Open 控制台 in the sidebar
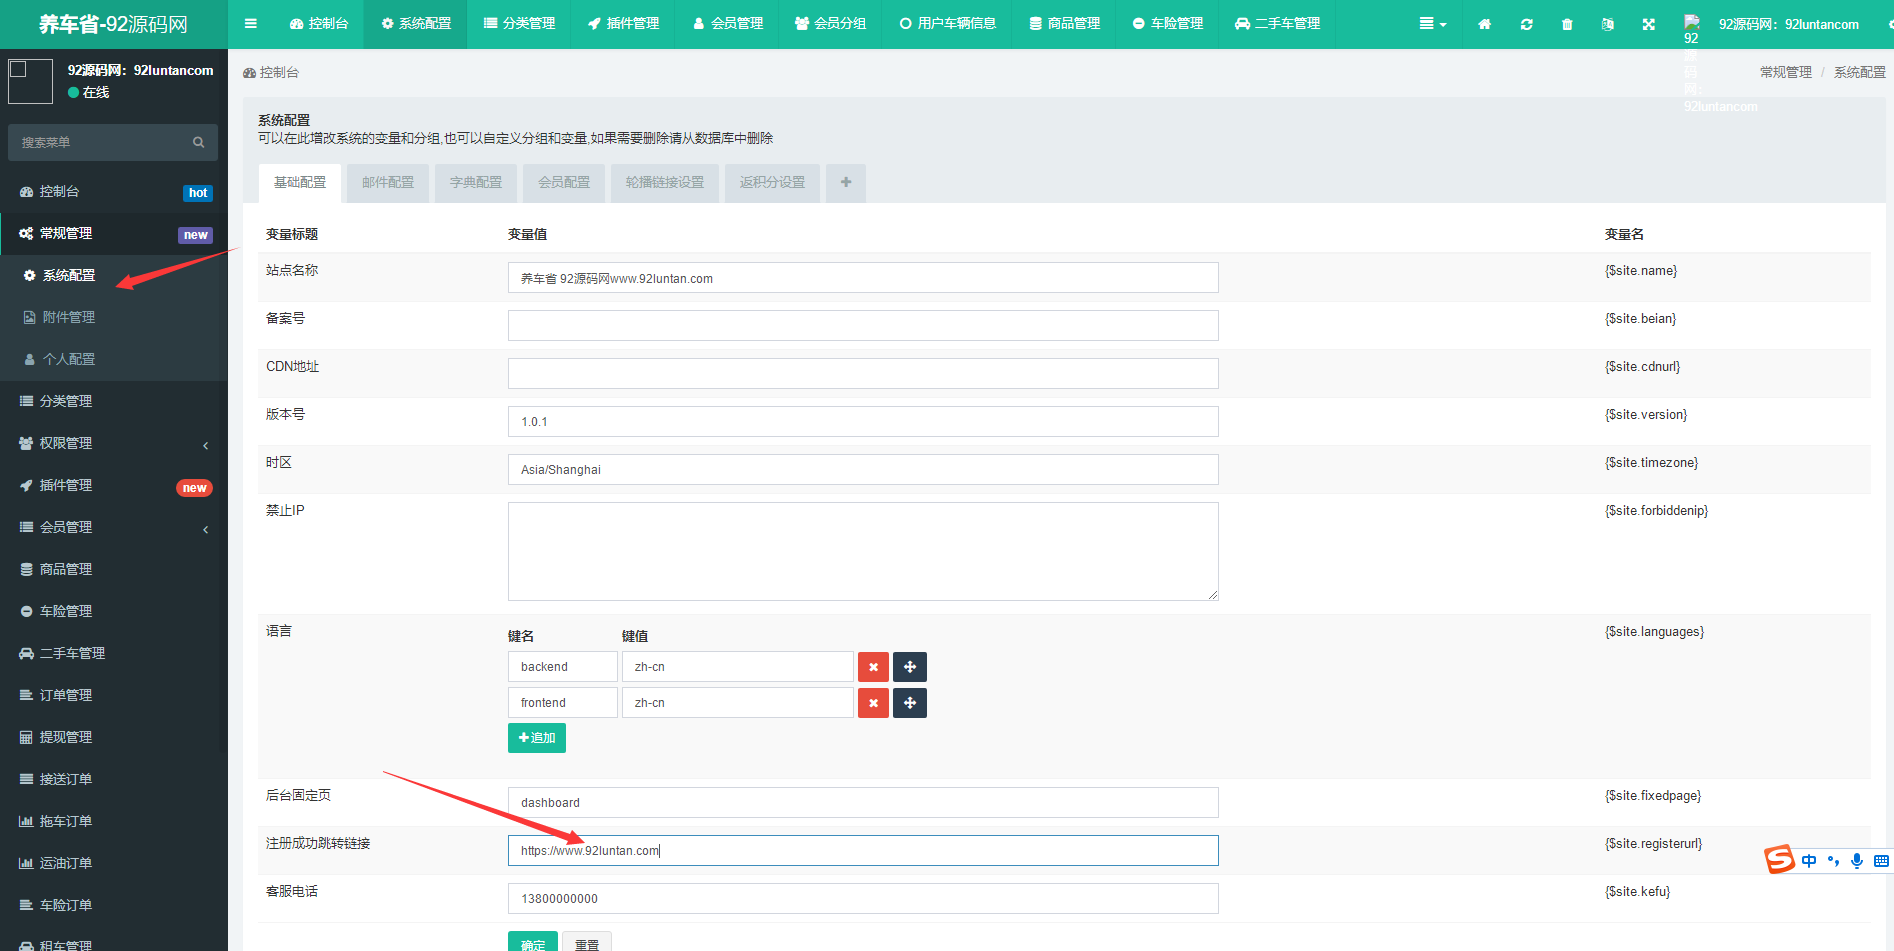This screenshot has width=1894, height=951. [x=114, y=191]
